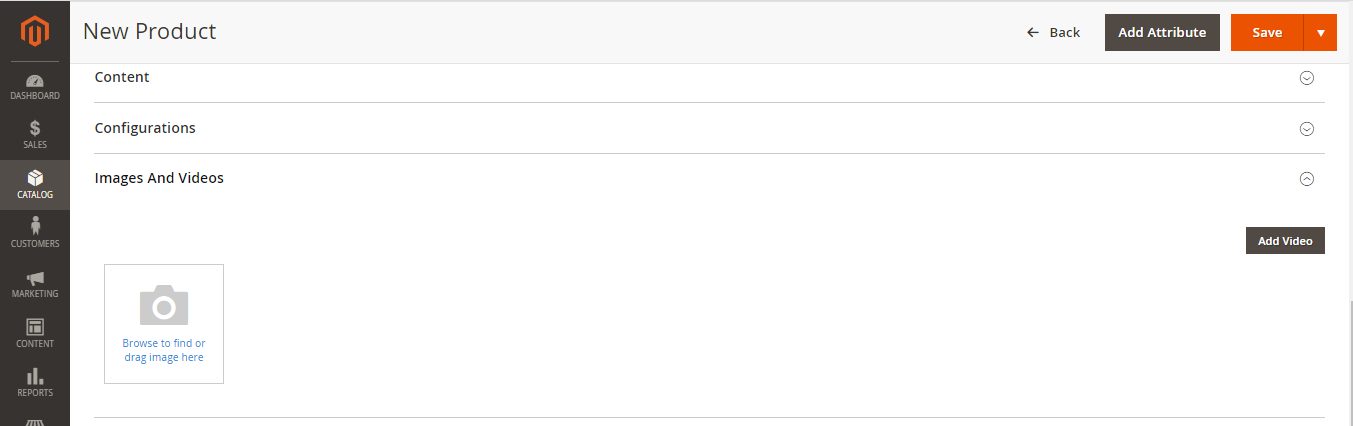Viewport: 1353px width, 426px height.
Task: Open the Content layout icon
Action: pyautogui.click(x=35, y=327)
